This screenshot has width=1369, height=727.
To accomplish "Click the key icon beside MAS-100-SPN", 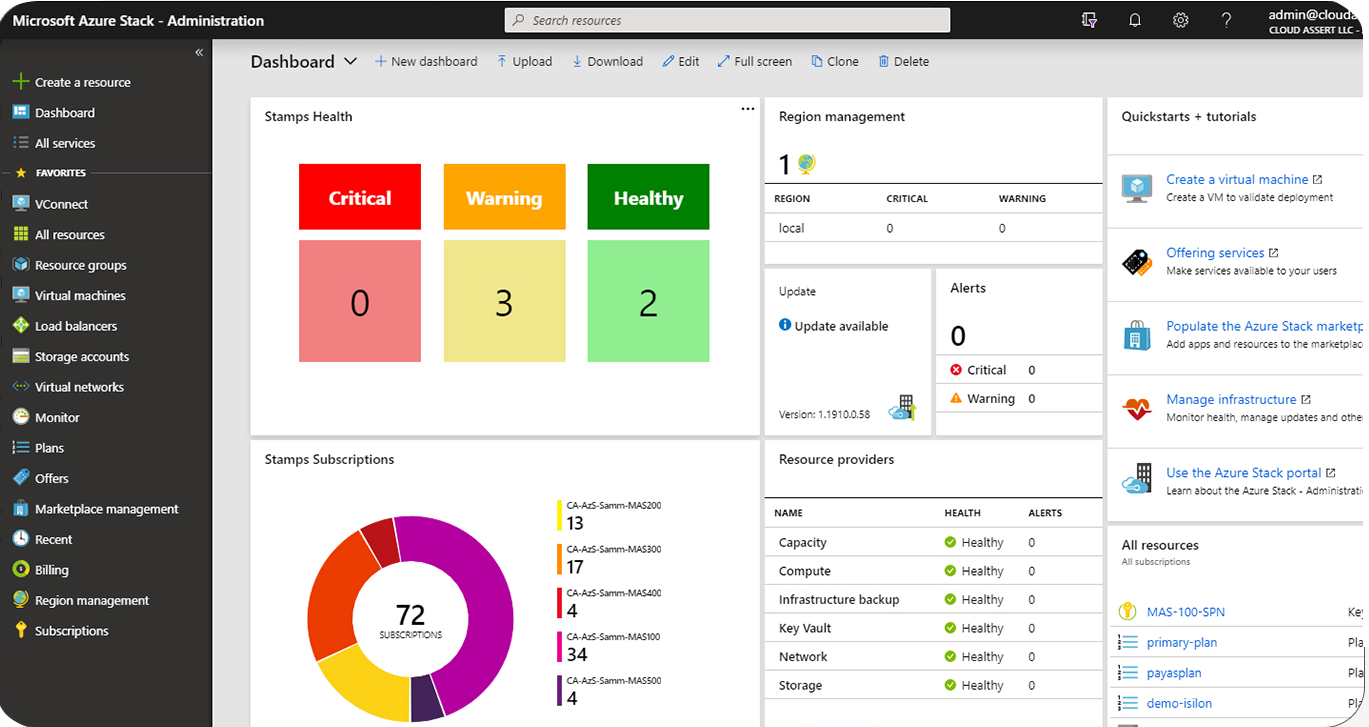I will (x=1128, y=611).
